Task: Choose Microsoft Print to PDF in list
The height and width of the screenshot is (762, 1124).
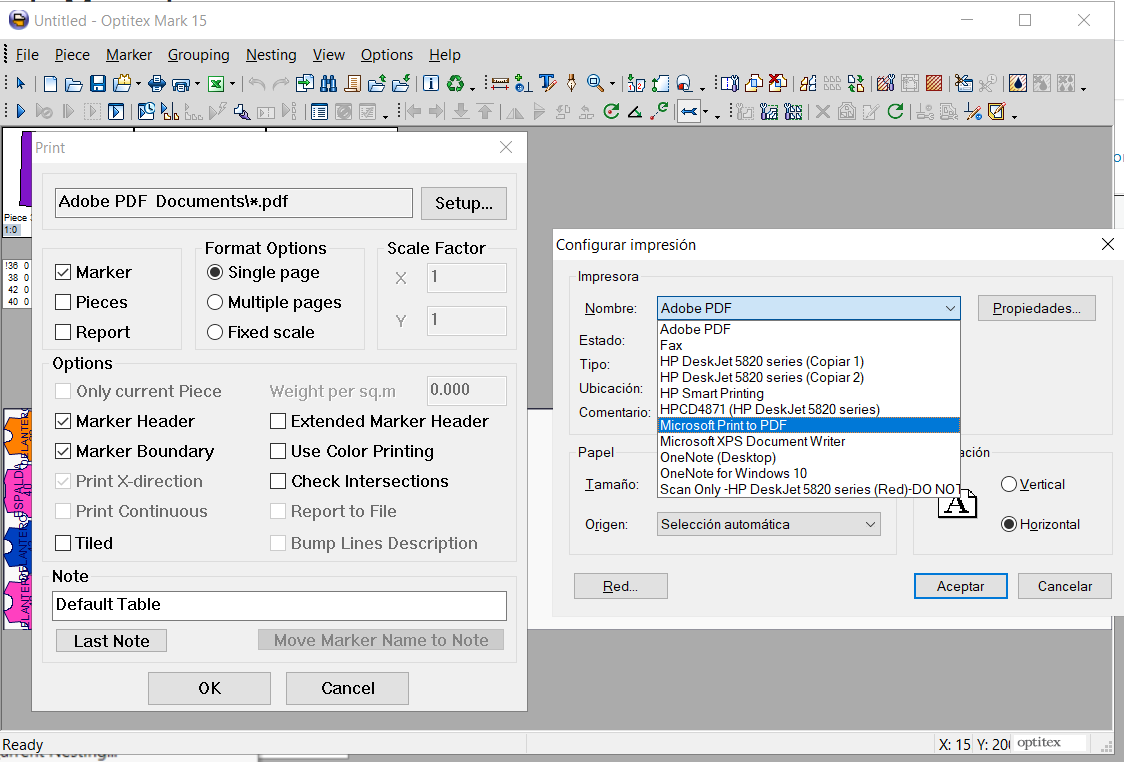Action: point(809,426)
